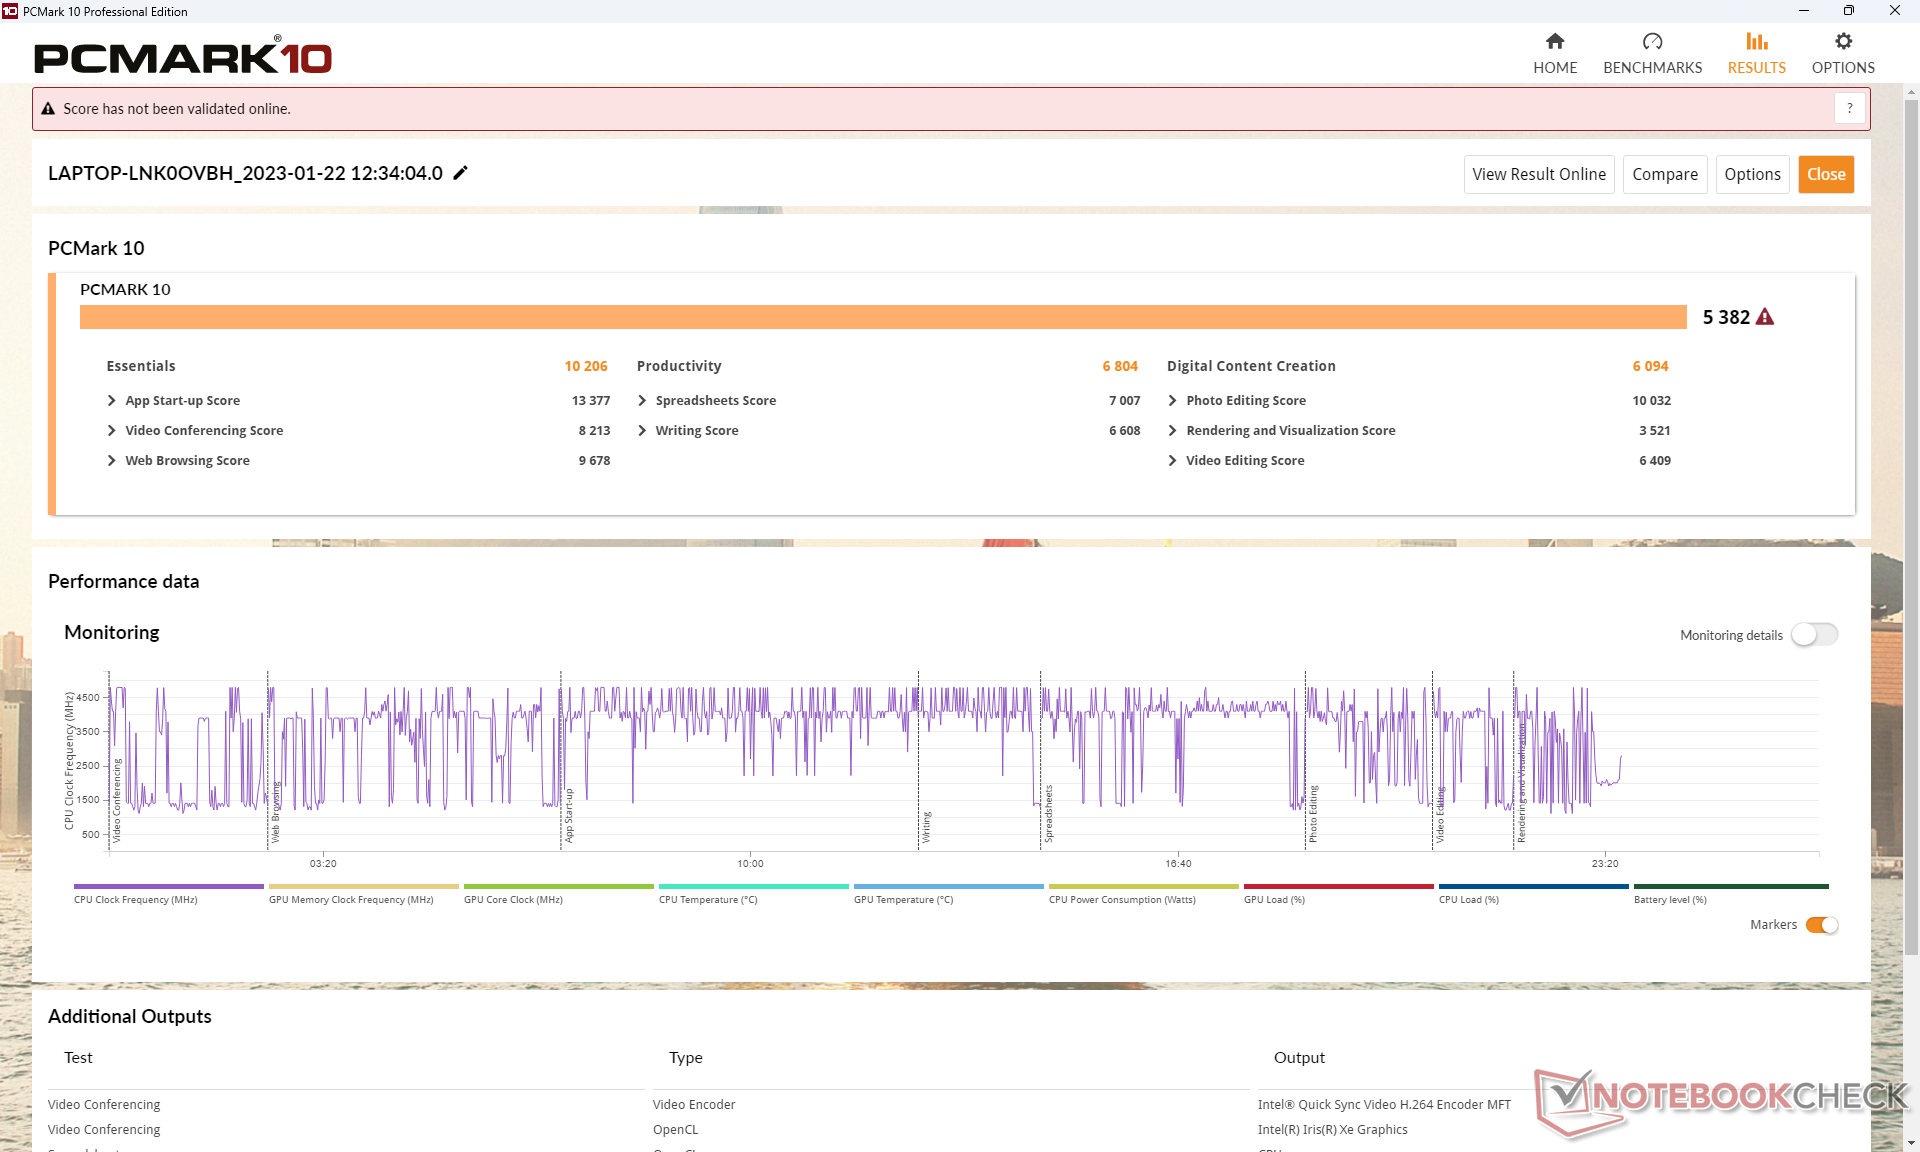Turn off the Markers toggle
This screenshot has height=1152, width=1920.
[1821, 925]
